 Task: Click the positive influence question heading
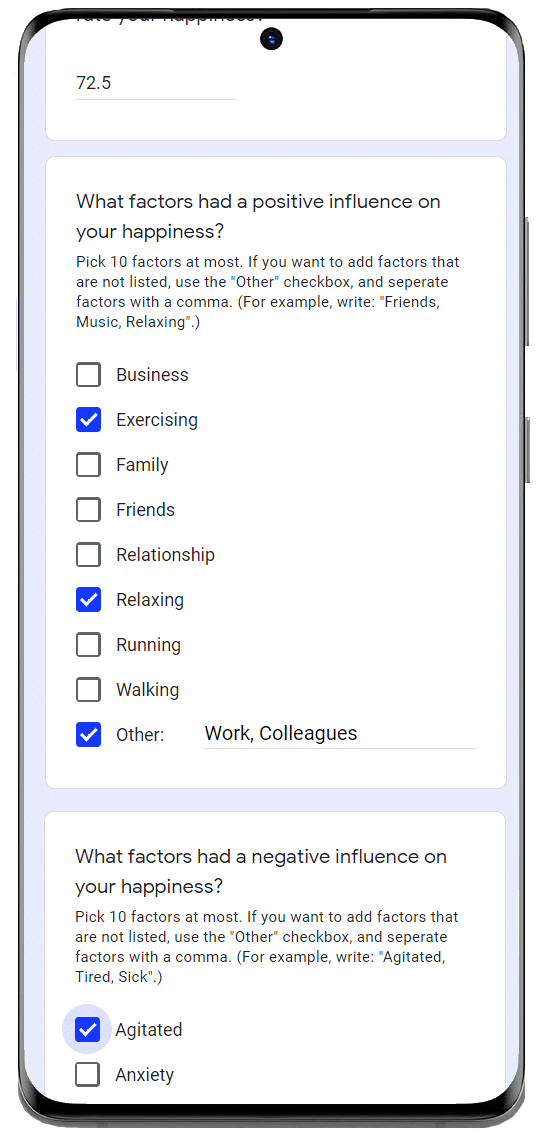tap(258, 216)
